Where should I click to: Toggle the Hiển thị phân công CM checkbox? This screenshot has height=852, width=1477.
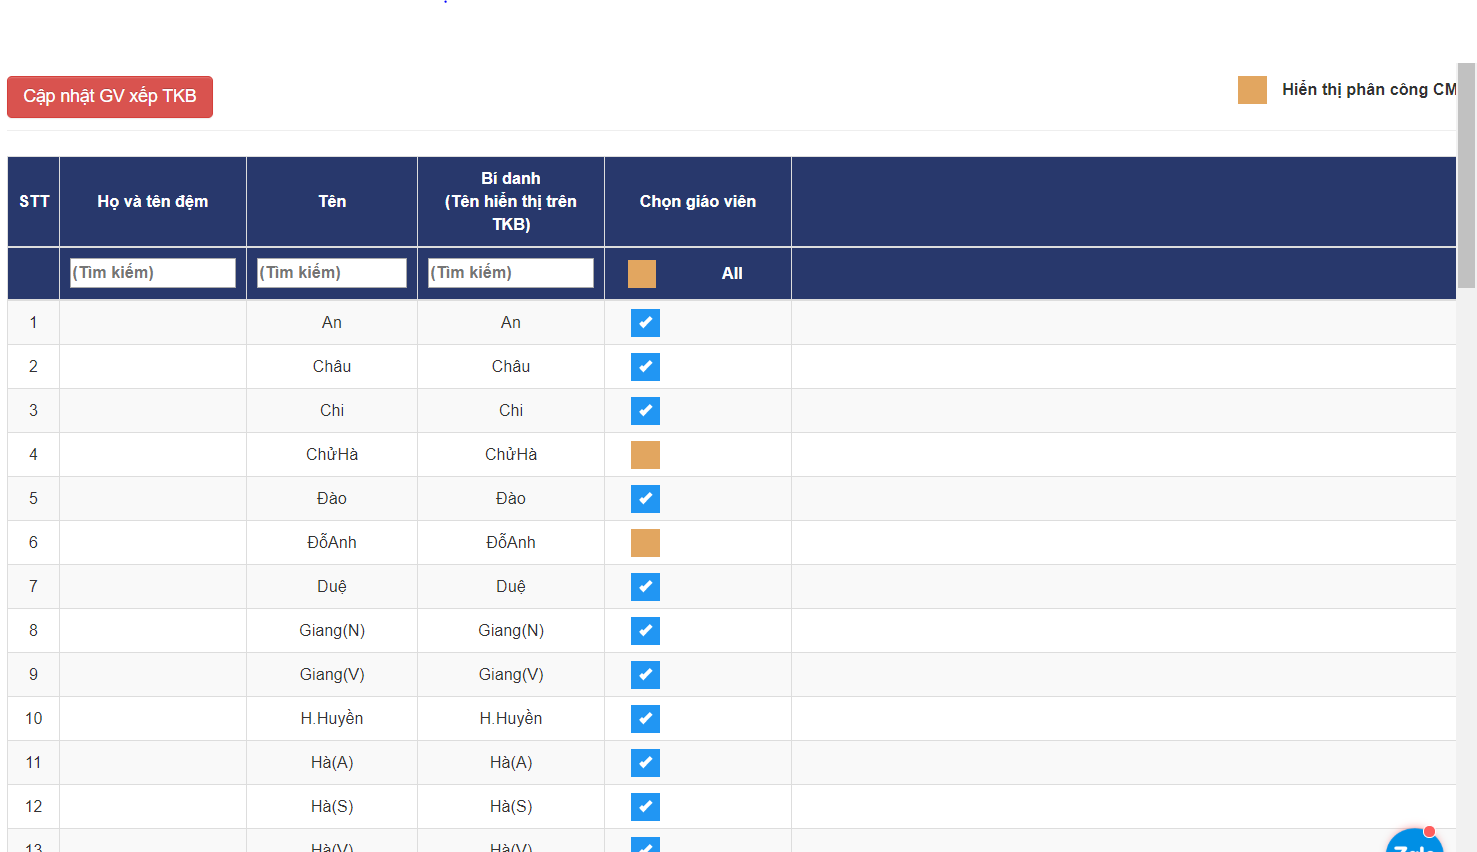[x=1252, y=90]
